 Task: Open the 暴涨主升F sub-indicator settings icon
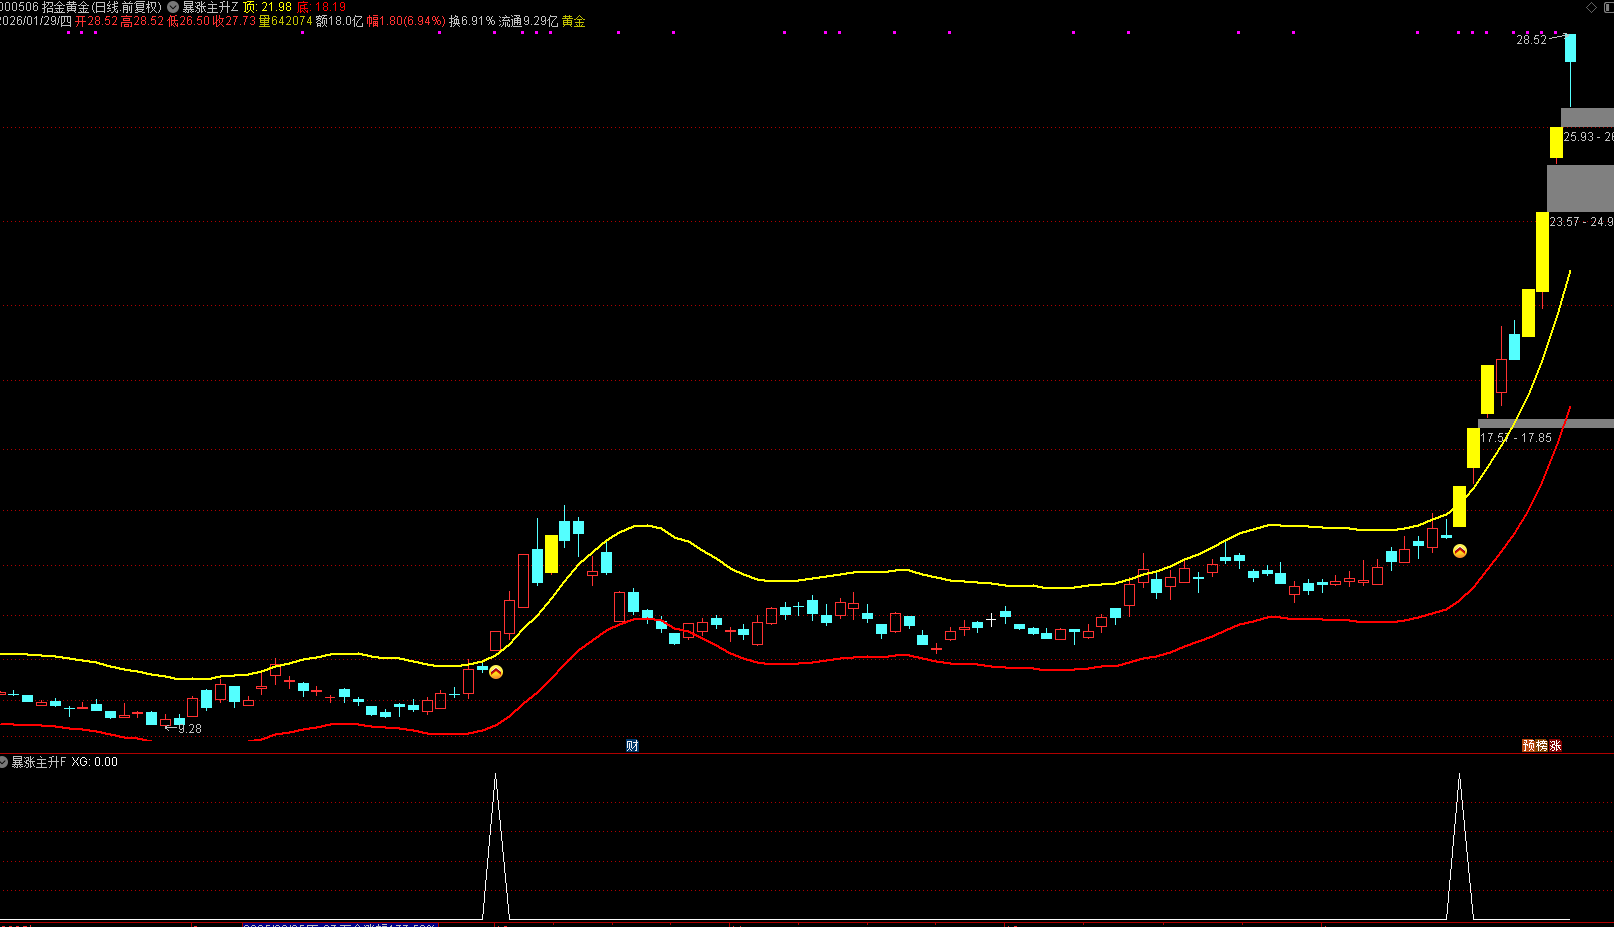tap(4, 762)
